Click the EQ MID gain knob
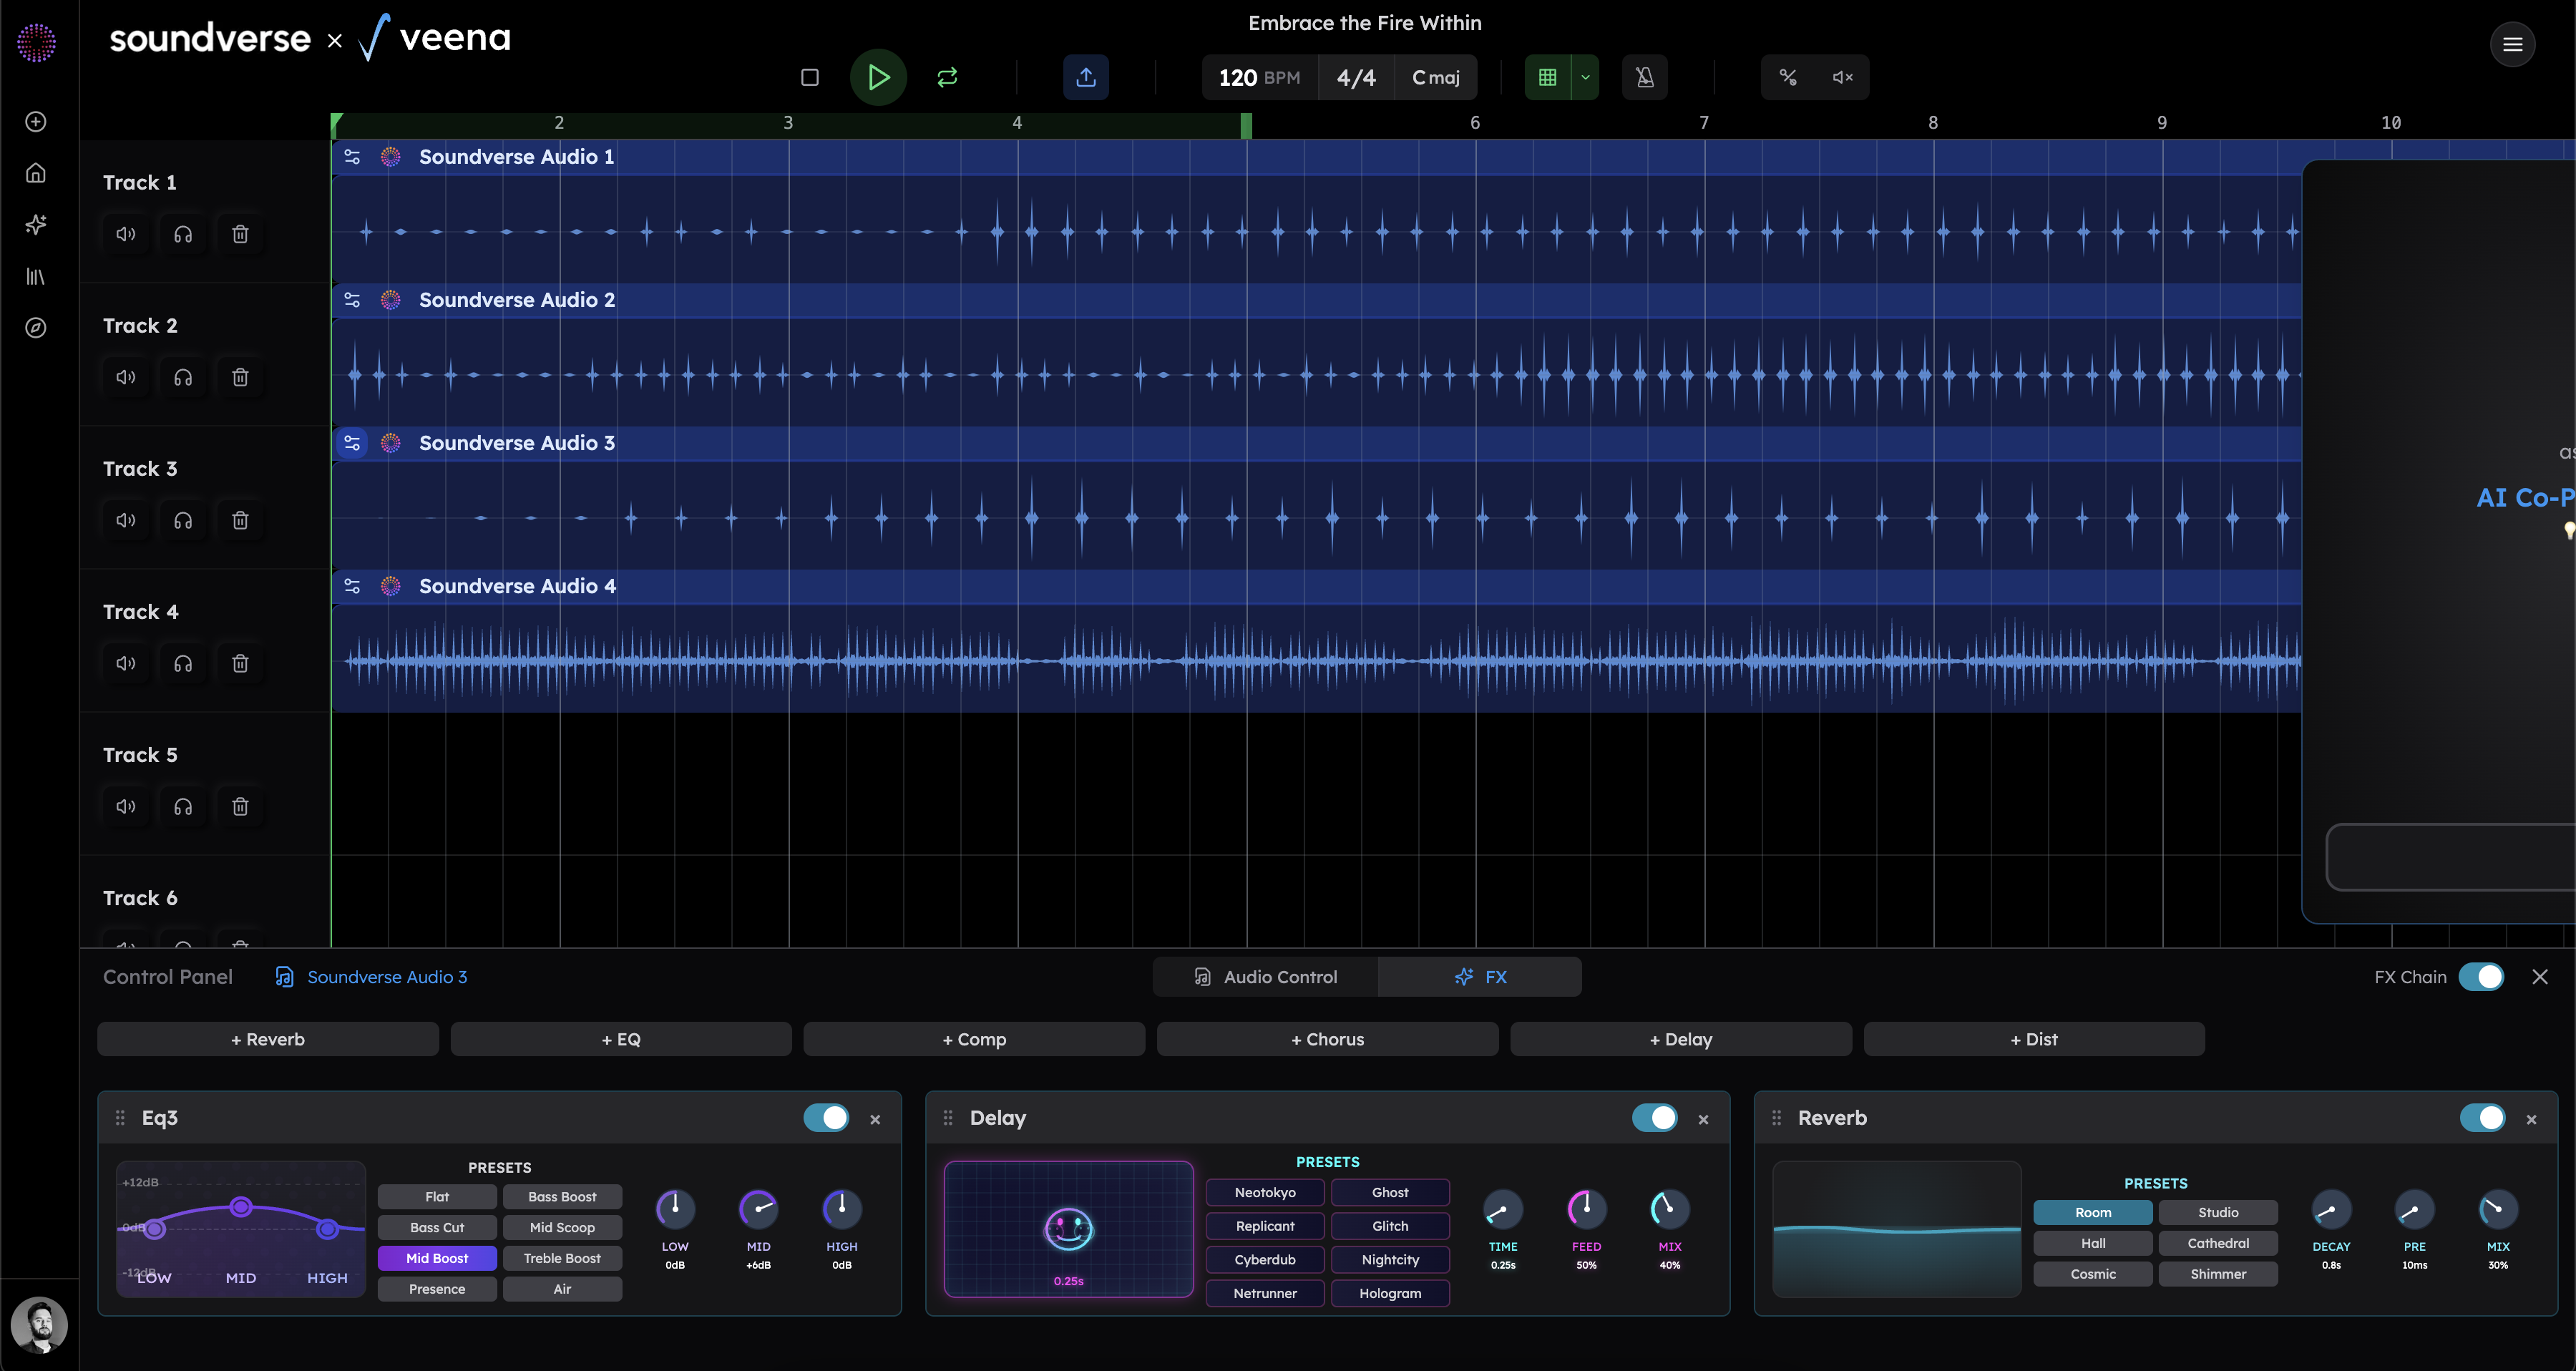 click(758, 1209)
